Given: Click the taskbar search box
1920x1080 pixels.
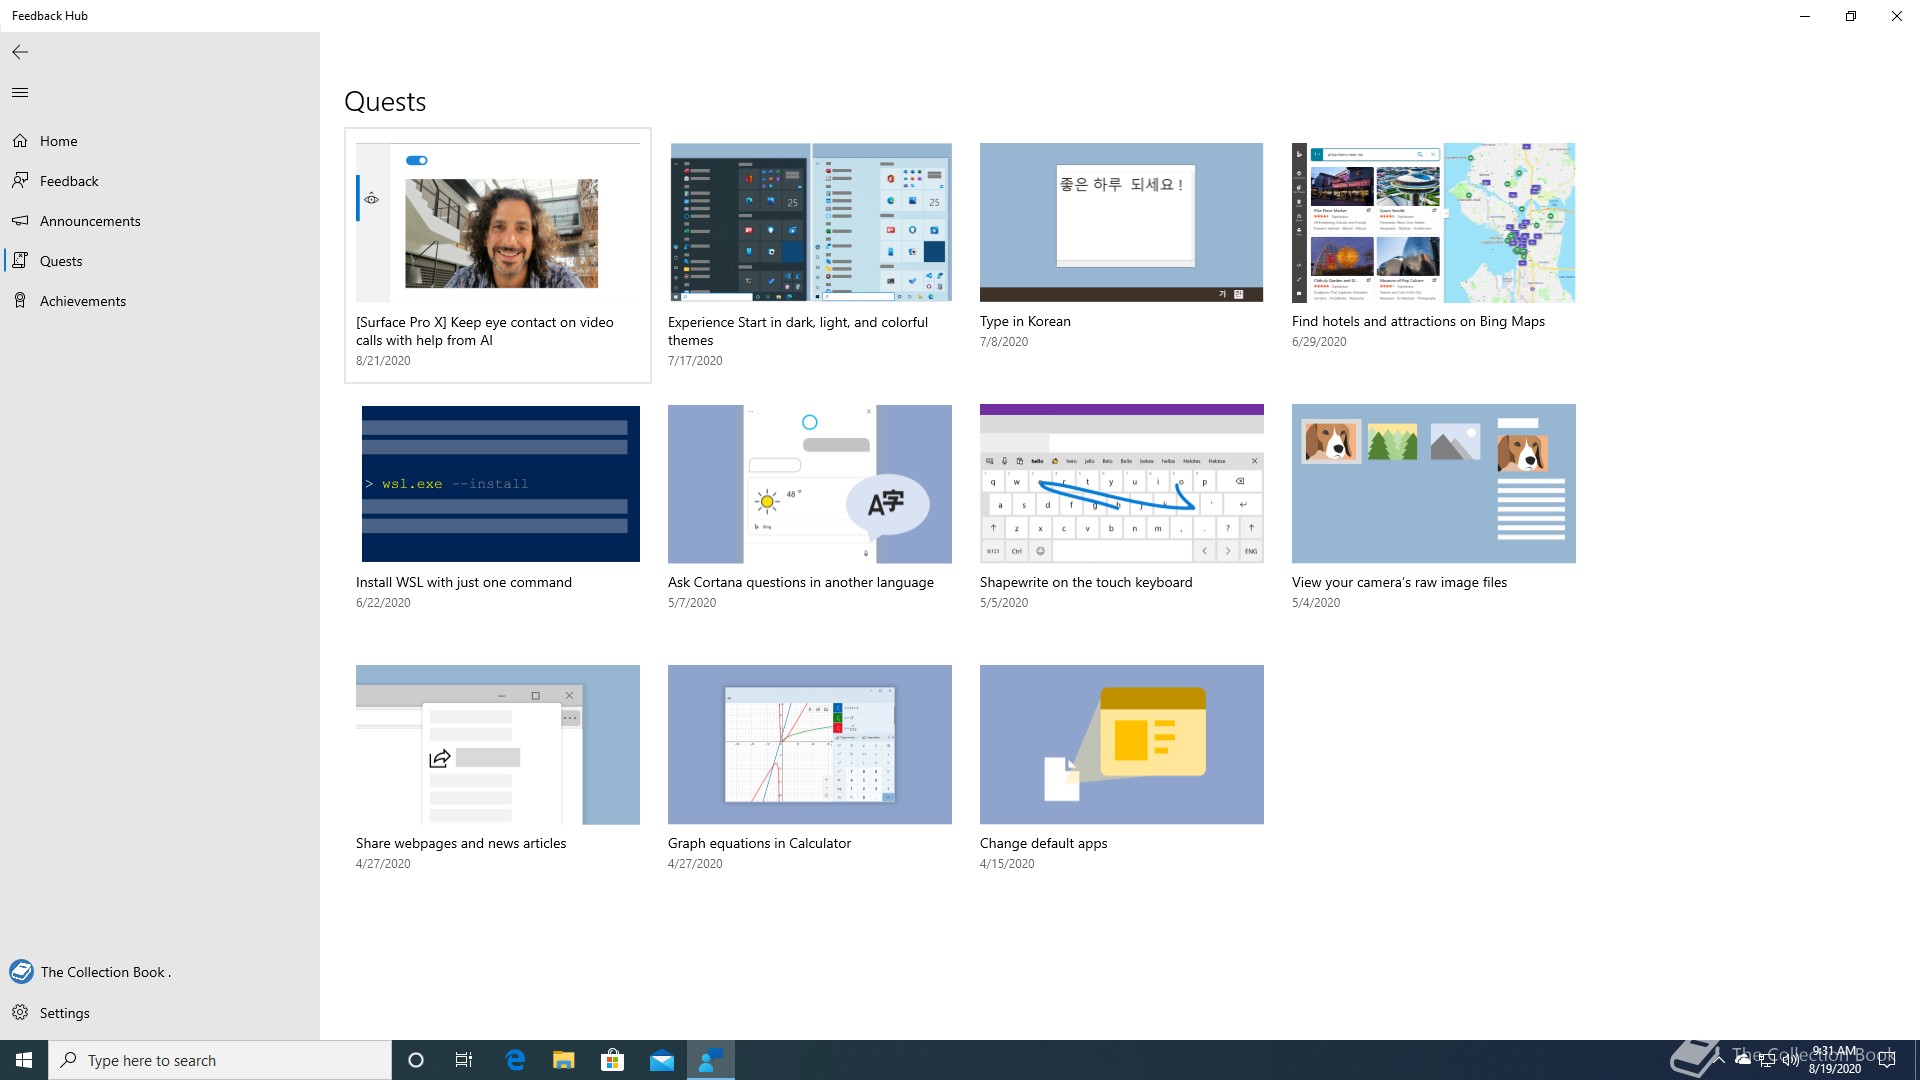Looking at the screenshot, I should tap(220, 1060).
